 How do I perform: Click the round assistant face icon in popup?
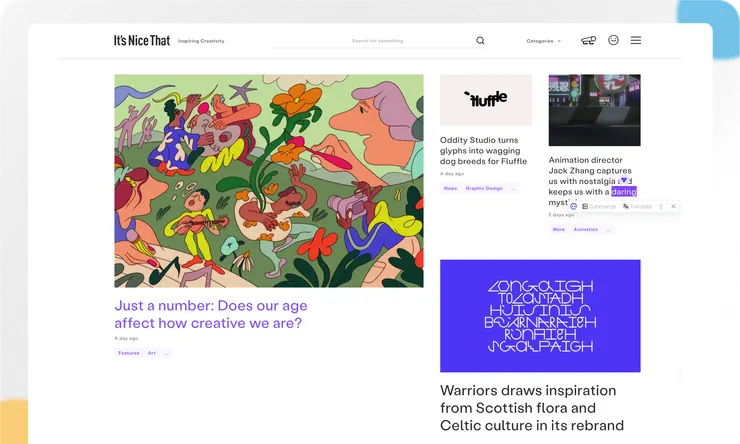coord(573,206)
